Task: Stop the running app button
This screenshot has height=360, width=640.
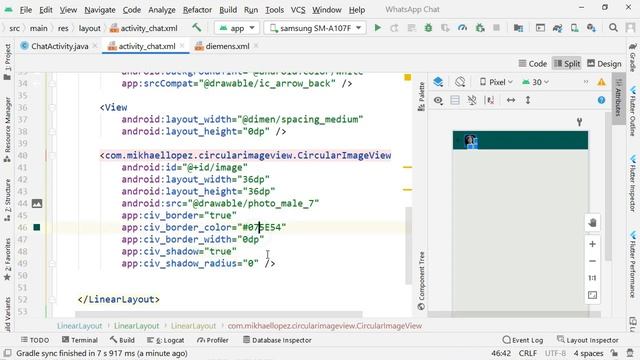Action: pyautogui.click(x=496, y=28)
